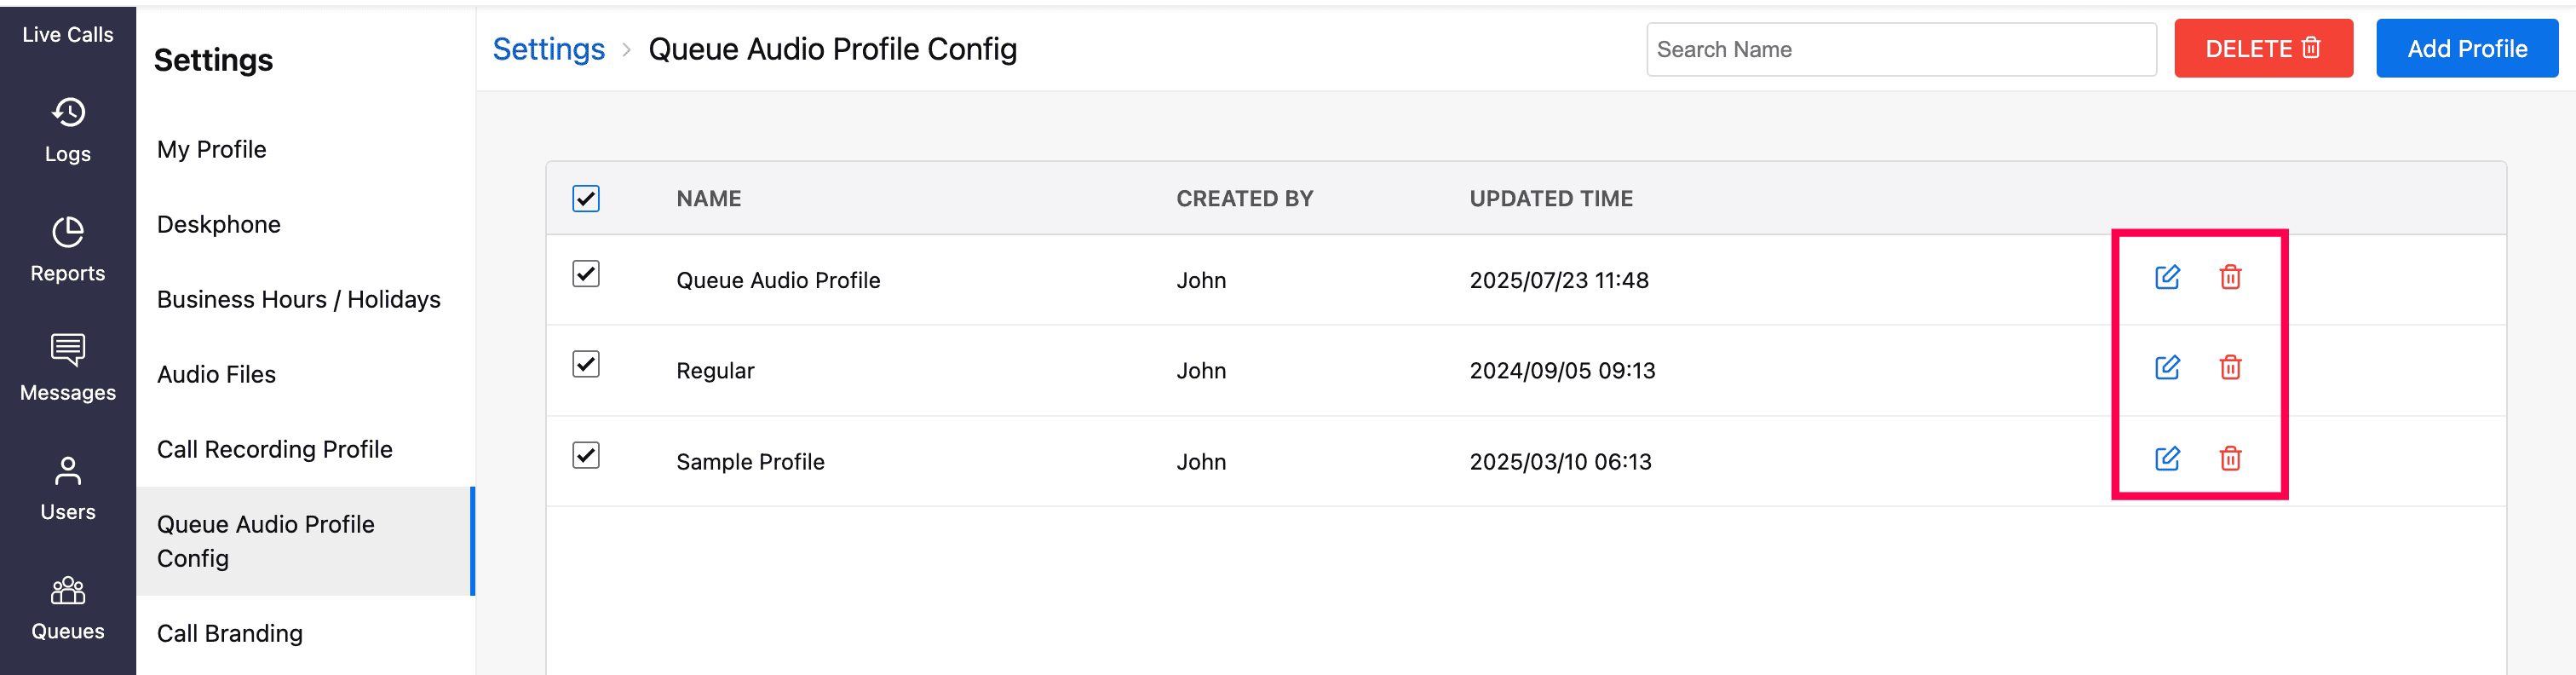2576x675 pixels.
Task: Open the Messages chat icon
Action: [x=68, y=351]
